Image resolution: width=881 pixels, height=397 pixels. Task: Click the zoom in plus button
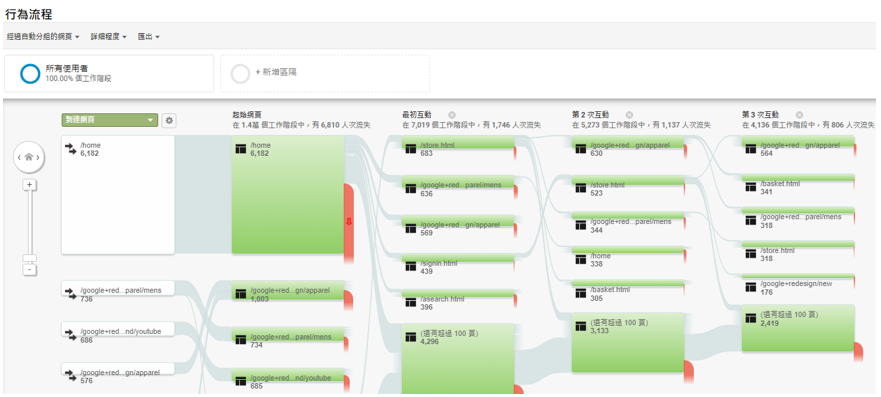30,185
